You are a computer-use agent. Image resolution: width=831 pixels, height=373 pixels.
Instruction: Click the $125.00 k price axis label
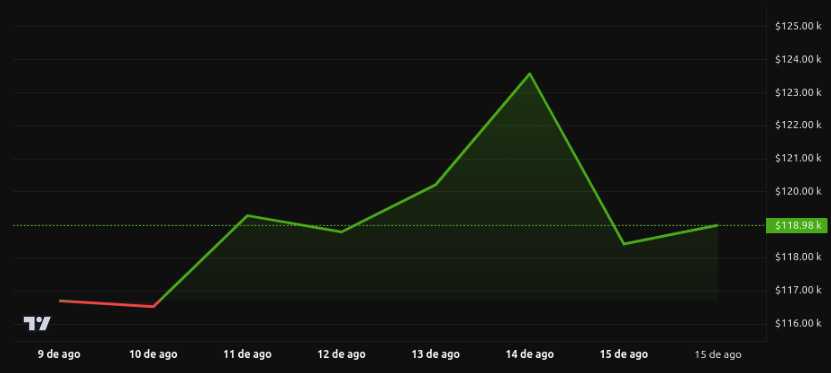[x=798, y=26]
